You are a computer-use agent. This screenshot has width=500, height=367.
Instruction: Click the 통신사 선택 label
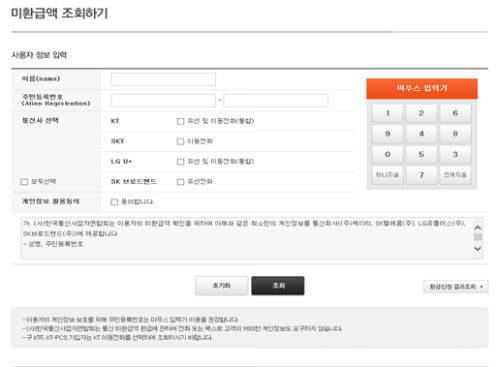40,121
